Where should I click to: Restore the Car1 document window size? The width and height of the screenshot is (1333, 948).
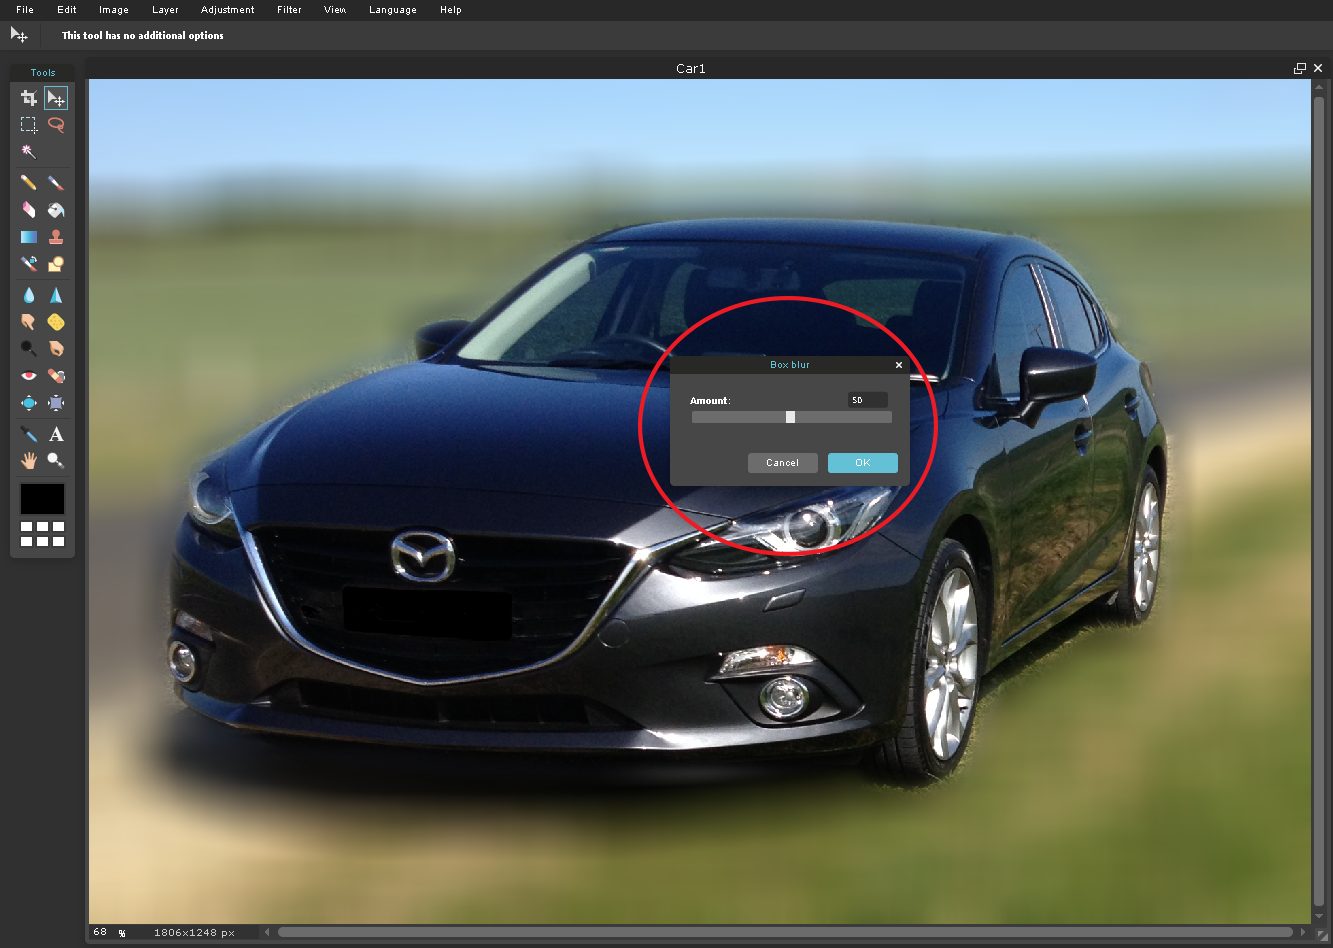pyautogui.click(x=1300, y=68)
